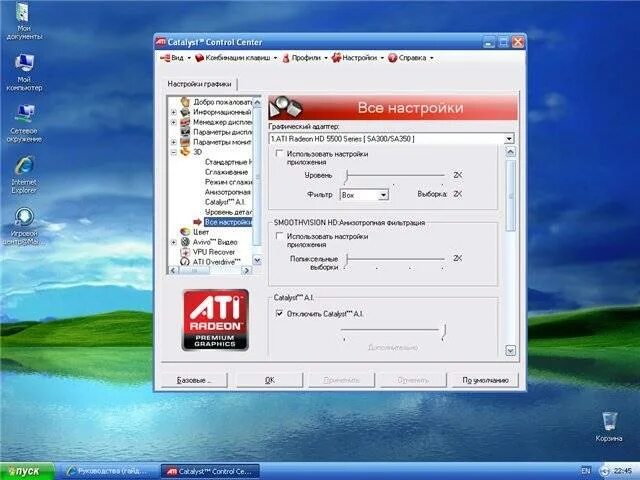Screen dimensions: 640x480
Task: Open the Вид menu
Action: (x=176, y=58)
